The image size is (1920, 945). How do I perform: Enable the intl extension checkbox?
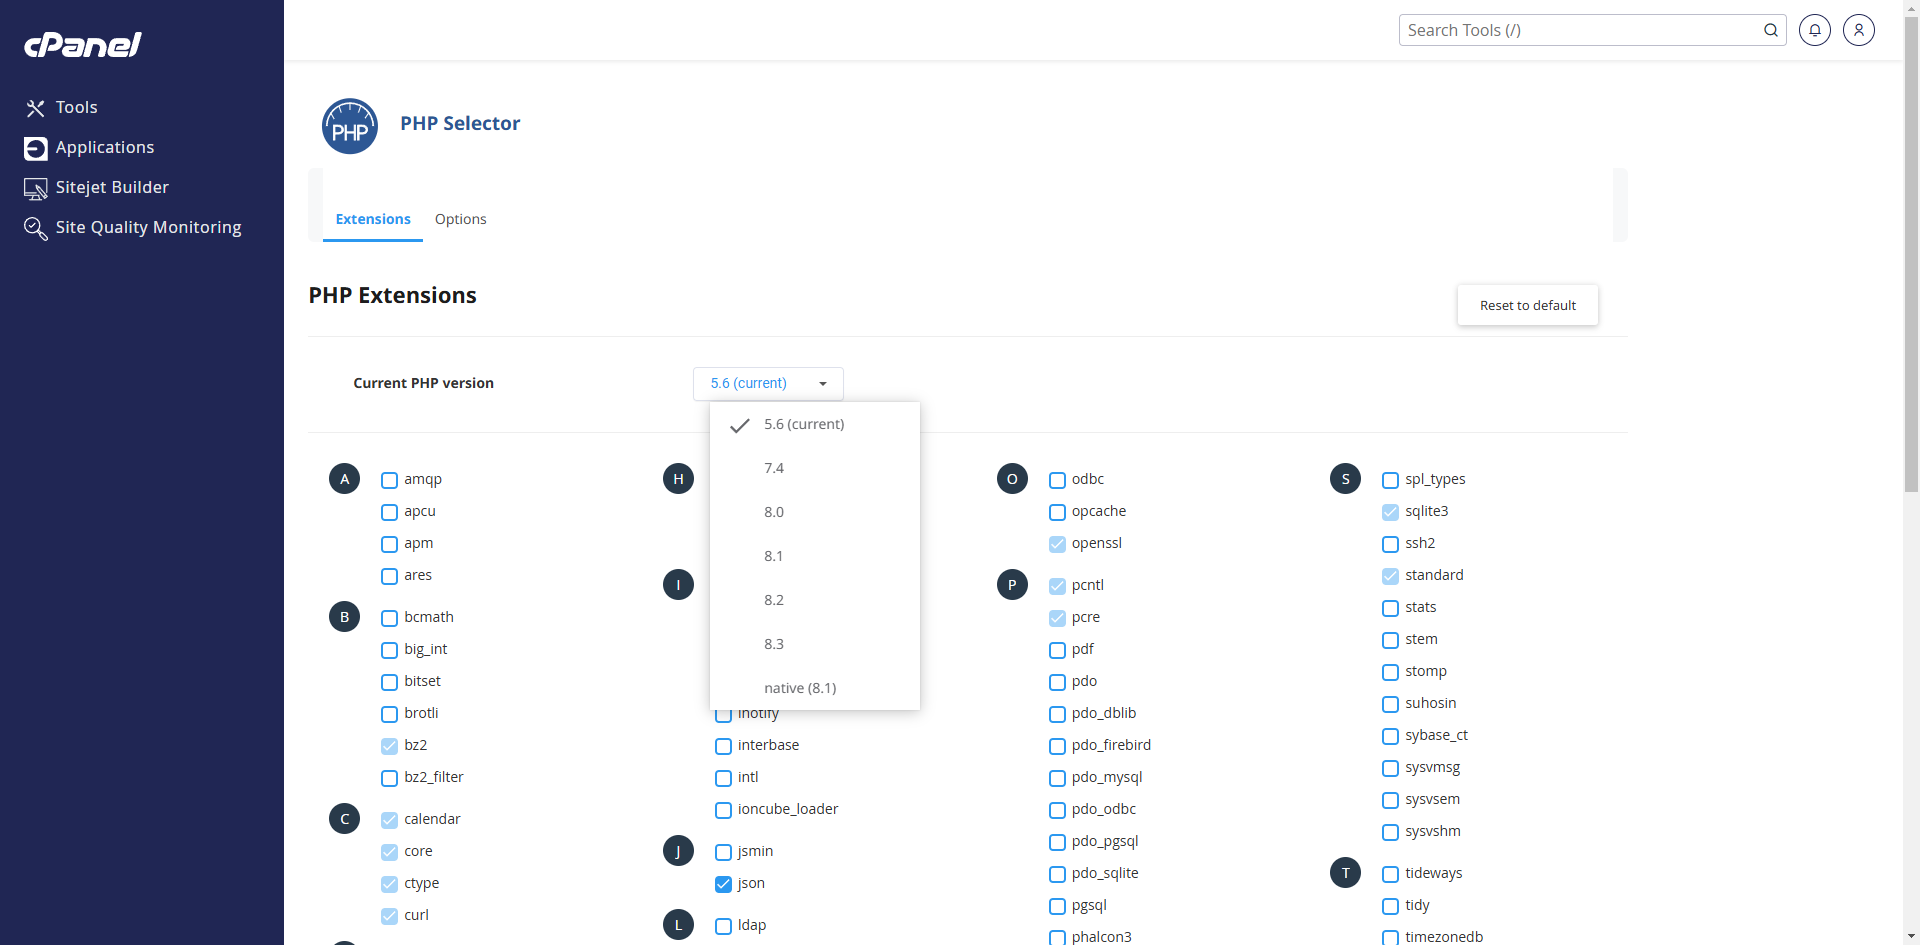[724, 778]
